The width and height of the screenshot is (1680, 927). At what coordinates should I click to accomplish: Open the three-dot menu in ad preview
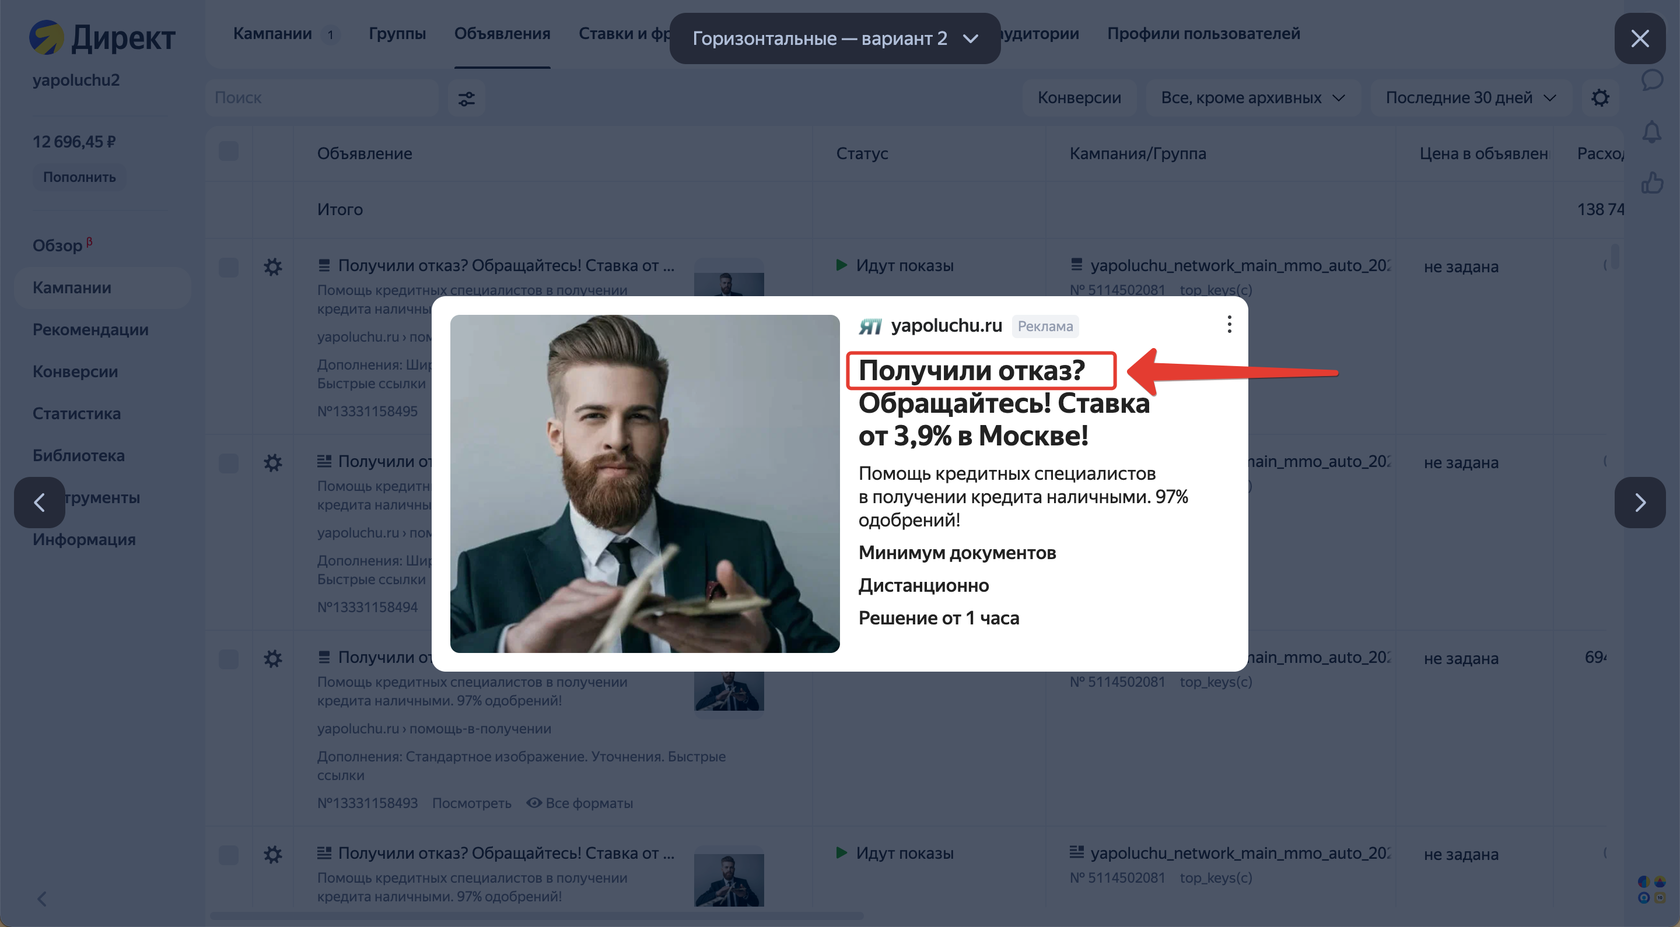click(1229, 325)
